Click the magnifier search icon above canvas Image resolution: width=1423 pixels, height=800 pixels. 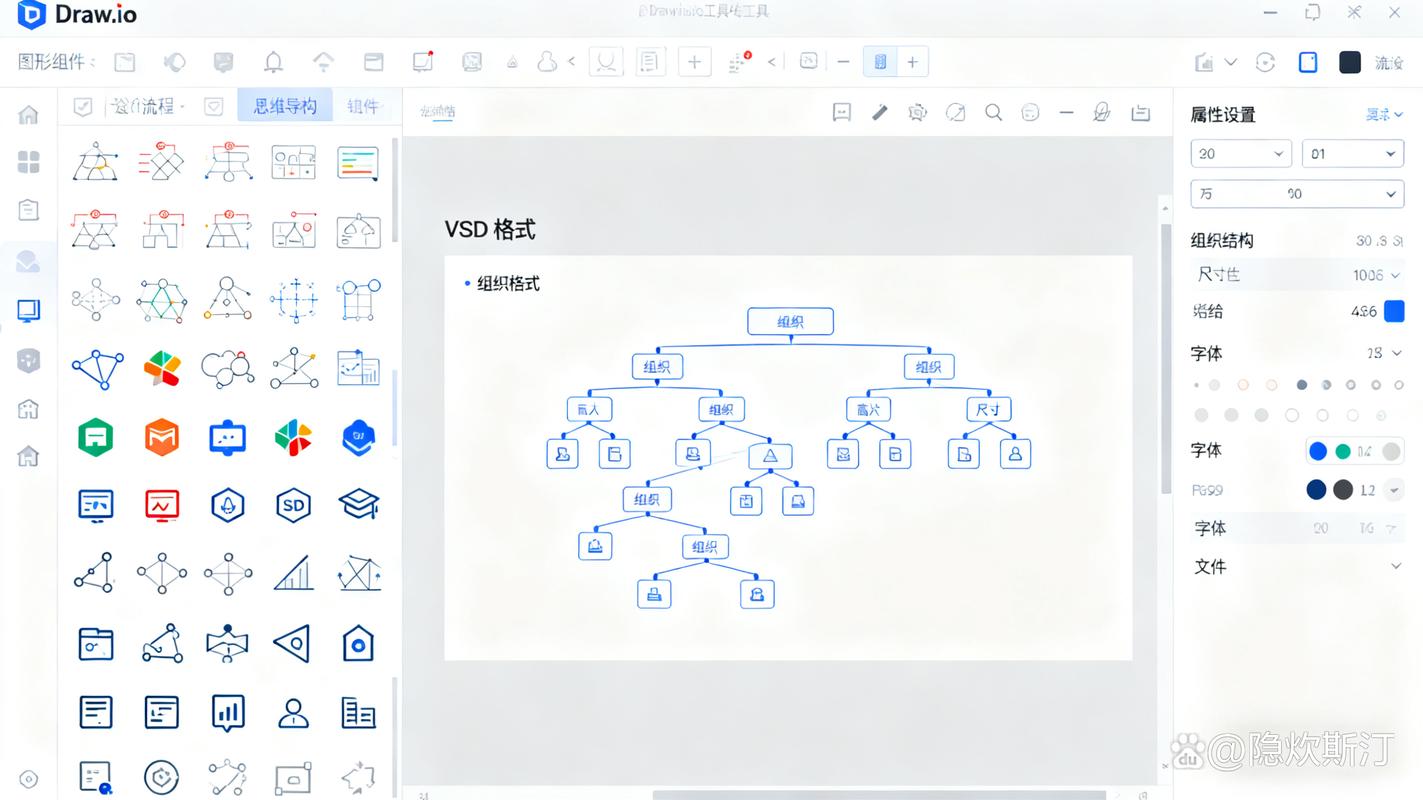[993, 112]
